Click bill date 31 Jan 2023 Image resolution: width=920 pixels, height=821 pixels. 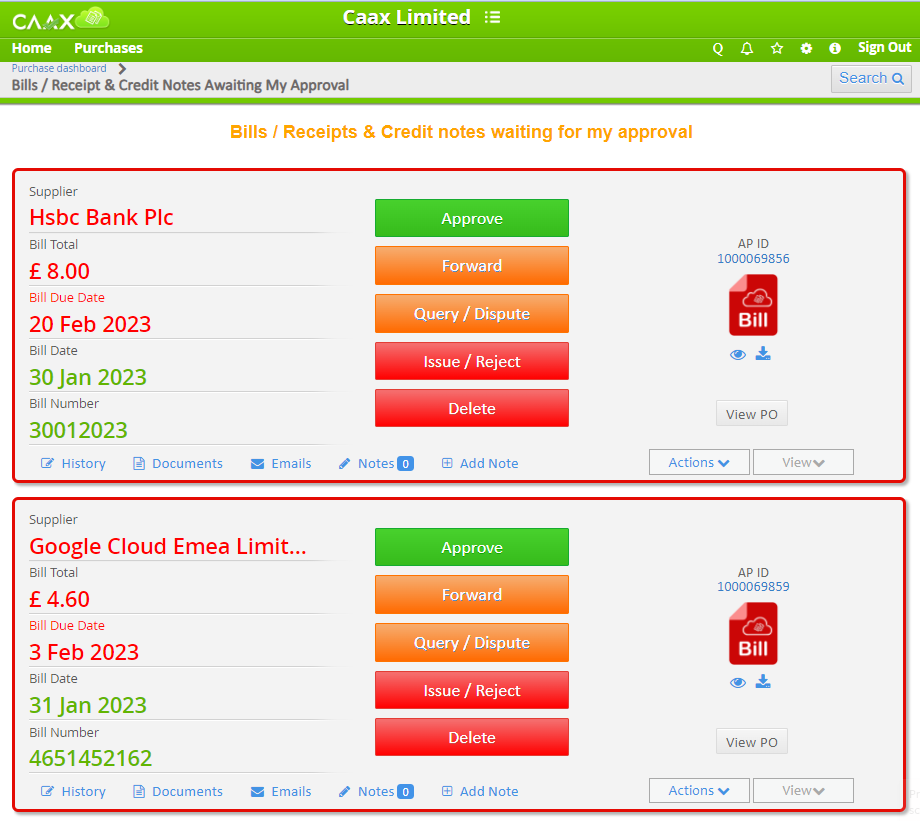[88, 705]
